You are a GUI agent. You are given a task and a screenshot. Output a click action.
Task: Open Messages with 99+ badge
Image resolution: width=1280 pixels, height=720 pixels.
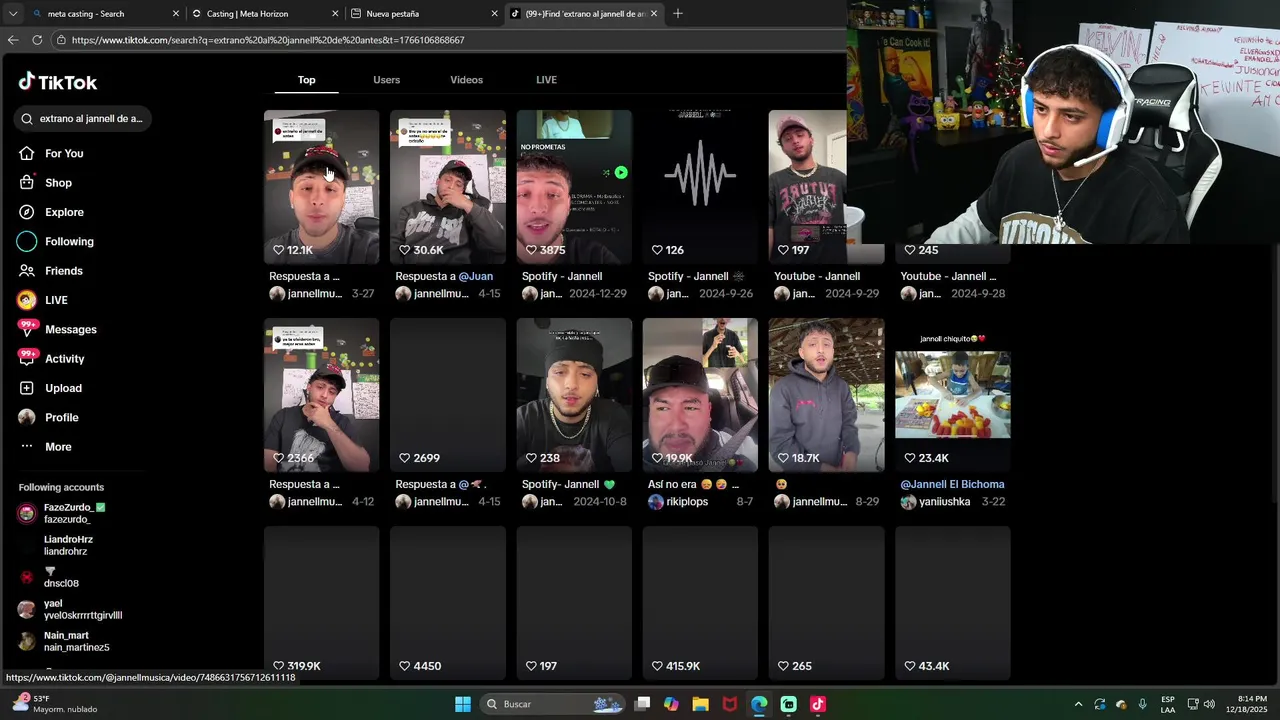point(70,329)
